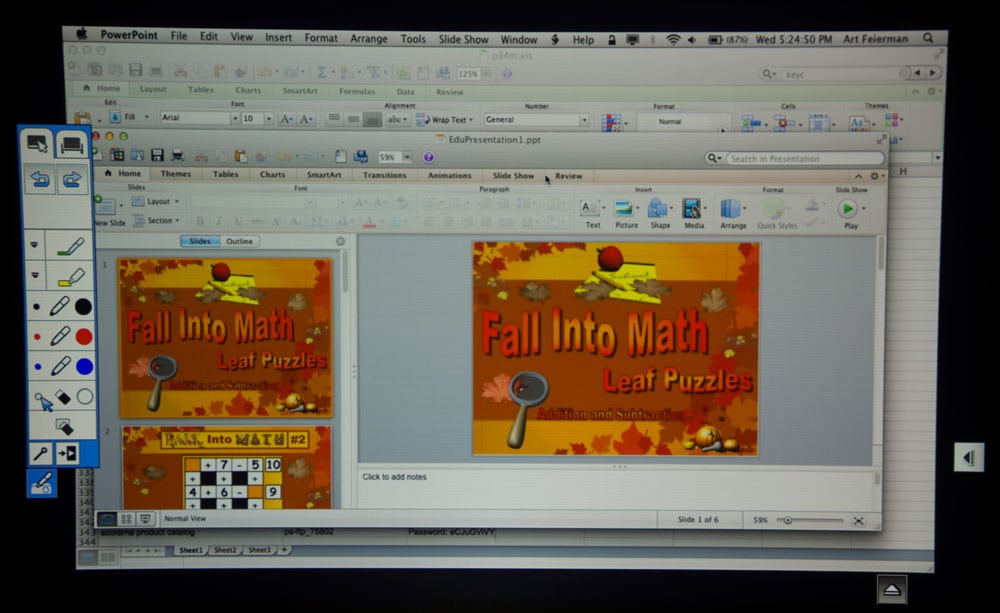
Task: Play the slide show from ribbon
Action: tap(850, 213)
